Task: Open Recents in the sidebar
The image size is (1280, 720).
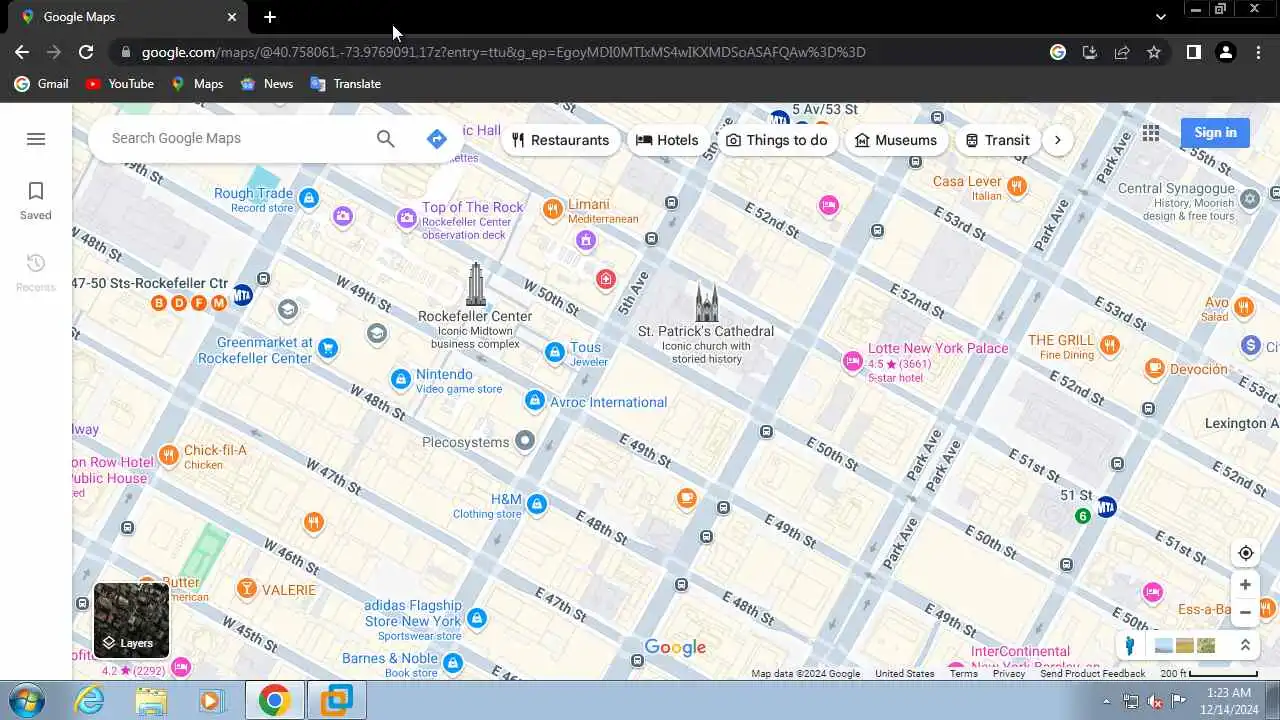Action: (x=36, y=273)
